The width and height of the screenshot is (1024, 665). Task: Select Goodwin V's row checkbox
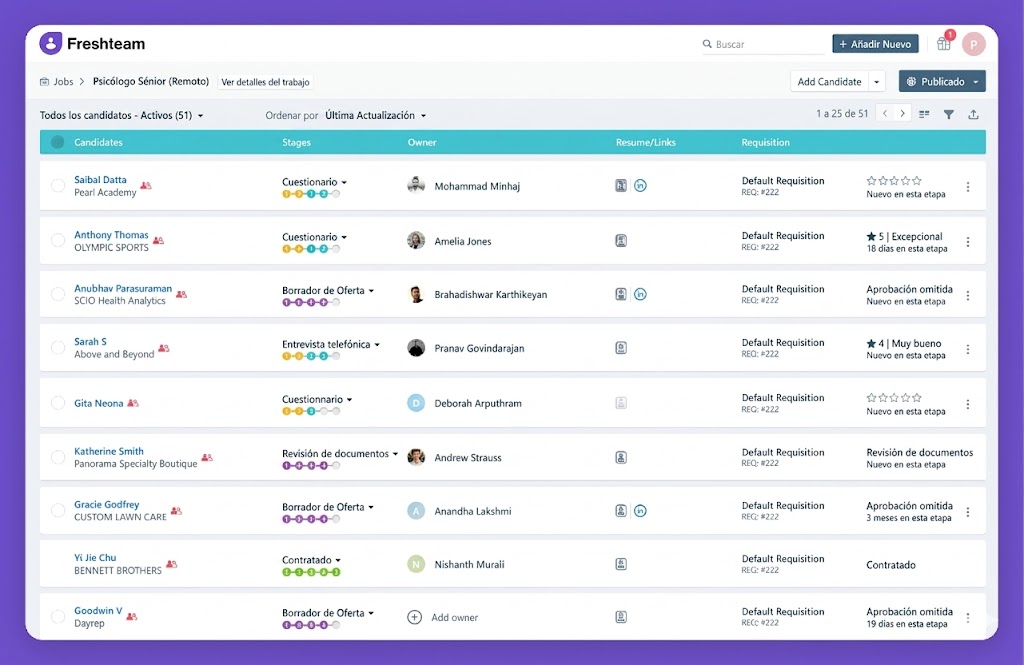pyautogui.click(x=58, y=617)
